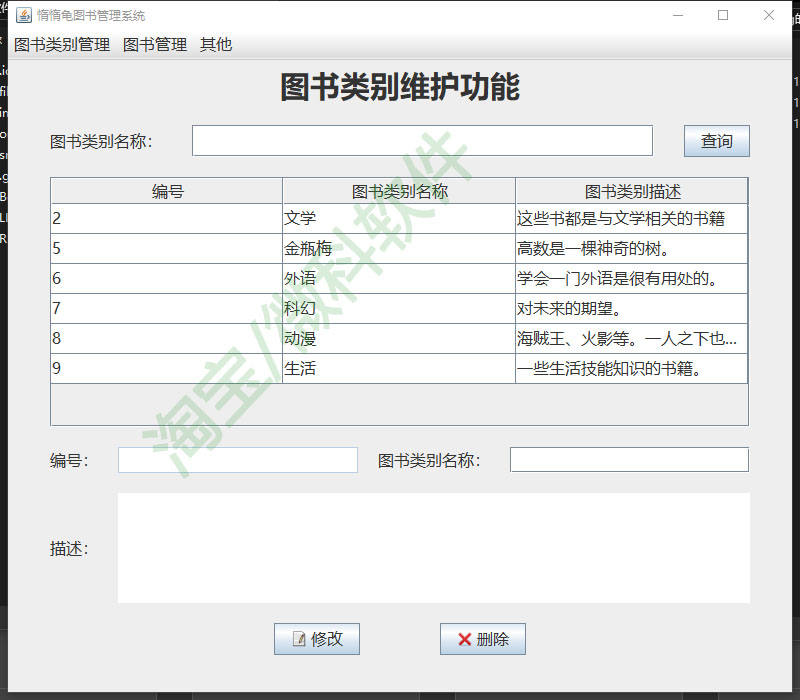Click description 高数是一棵神奇的树。
This screenshot has height=700, width=800.
632,249
